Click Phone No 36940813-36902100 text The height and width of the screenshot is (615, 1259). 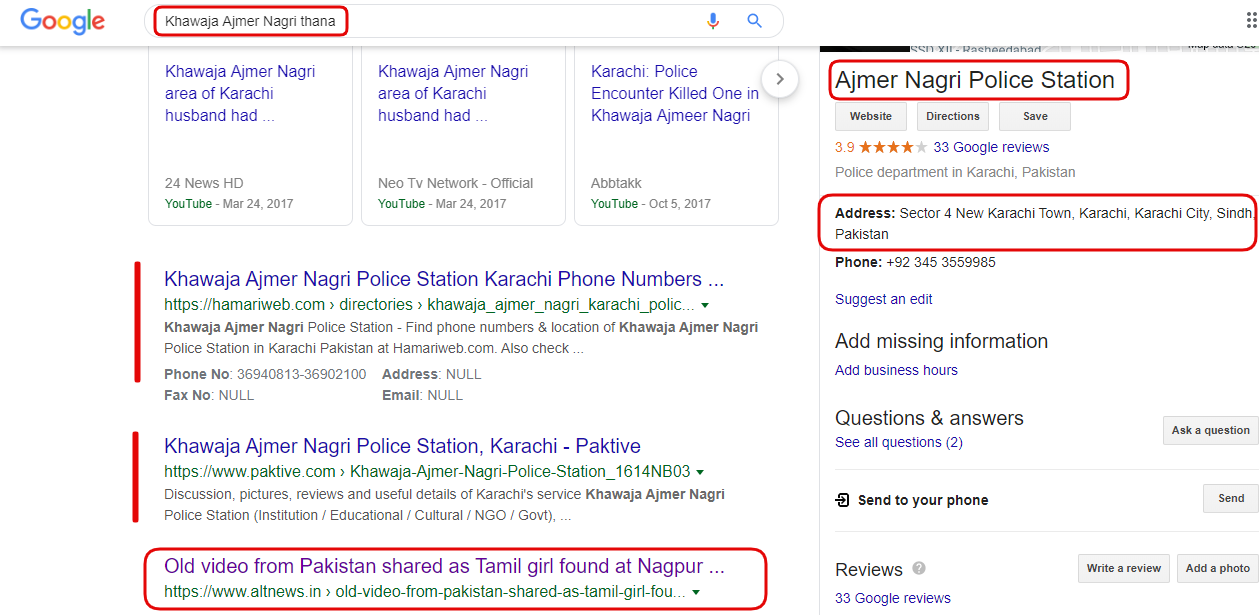pos(265,374)
